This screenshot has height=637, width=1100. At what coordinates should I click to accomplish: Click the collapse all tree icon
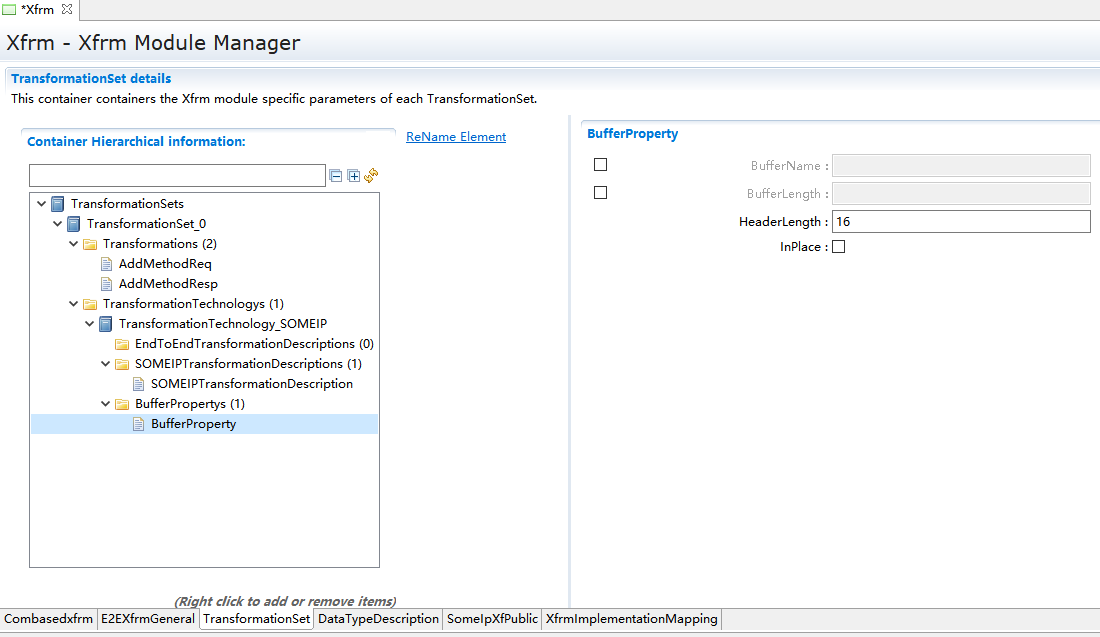(x=337, y=176)
